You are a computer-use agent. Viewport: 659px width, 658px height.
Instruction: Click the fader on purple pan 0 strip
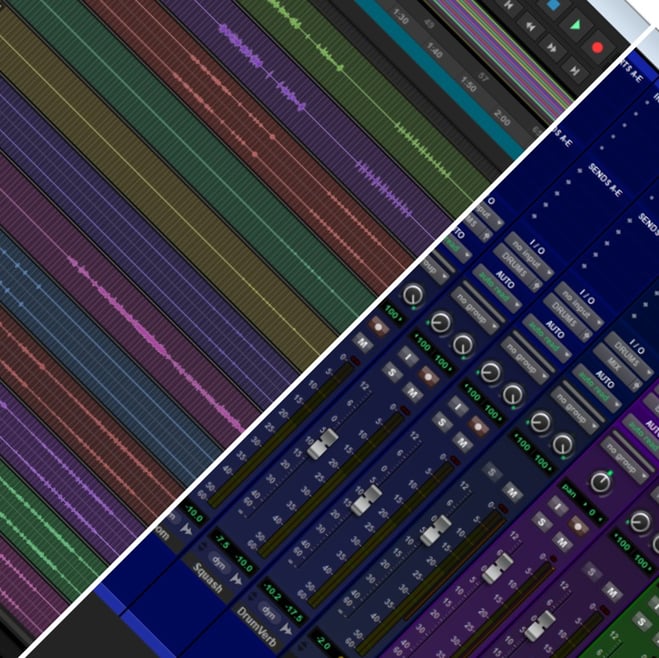point(497,568)
